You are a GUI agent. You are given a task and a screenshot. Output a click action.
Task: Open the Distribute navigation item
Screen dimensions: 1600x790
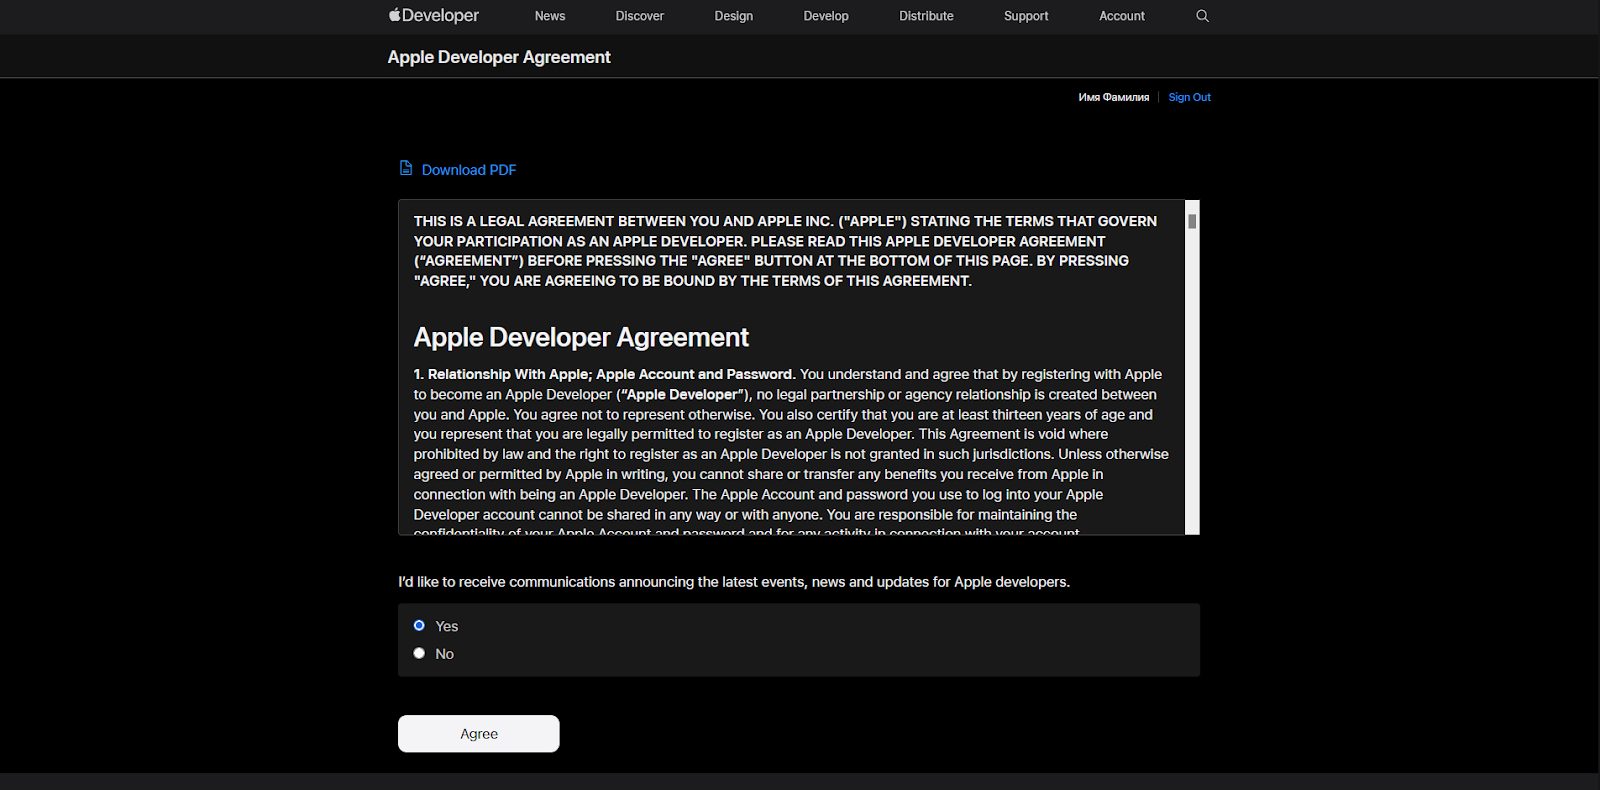tap(926, 16)
